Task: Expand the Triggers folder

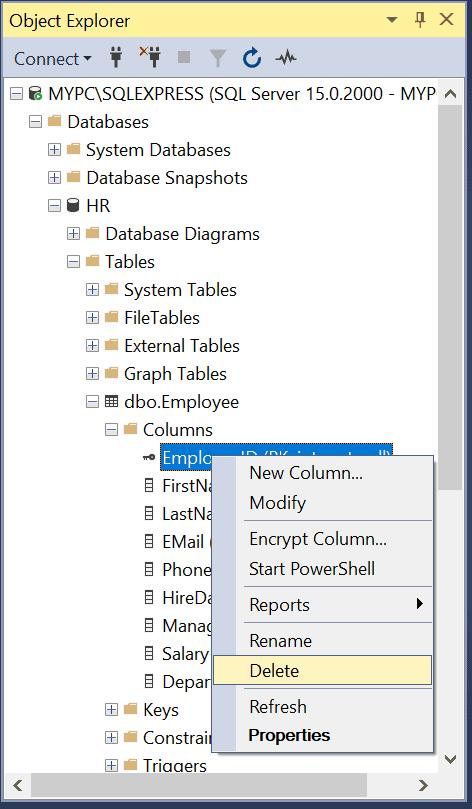Action: click(x=111, y=765)
